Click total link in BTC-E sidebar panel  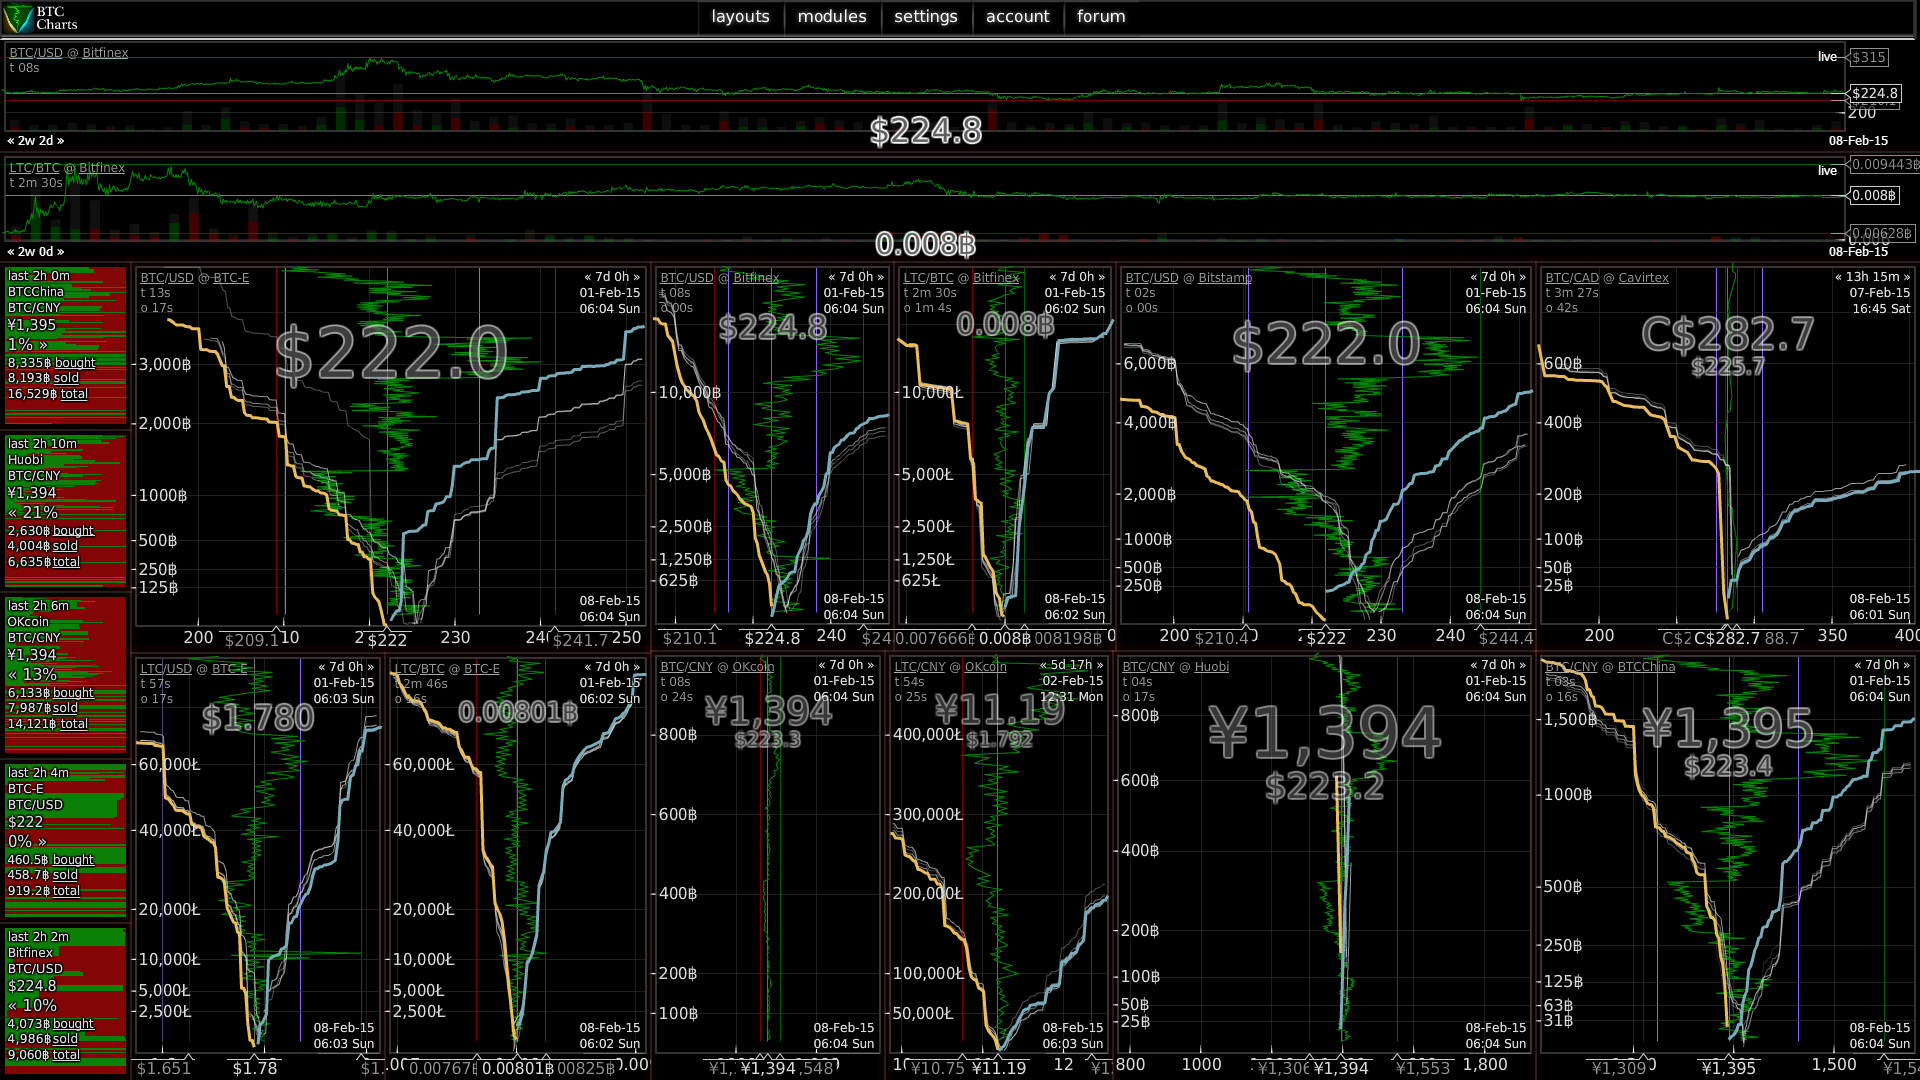[66, 891]
